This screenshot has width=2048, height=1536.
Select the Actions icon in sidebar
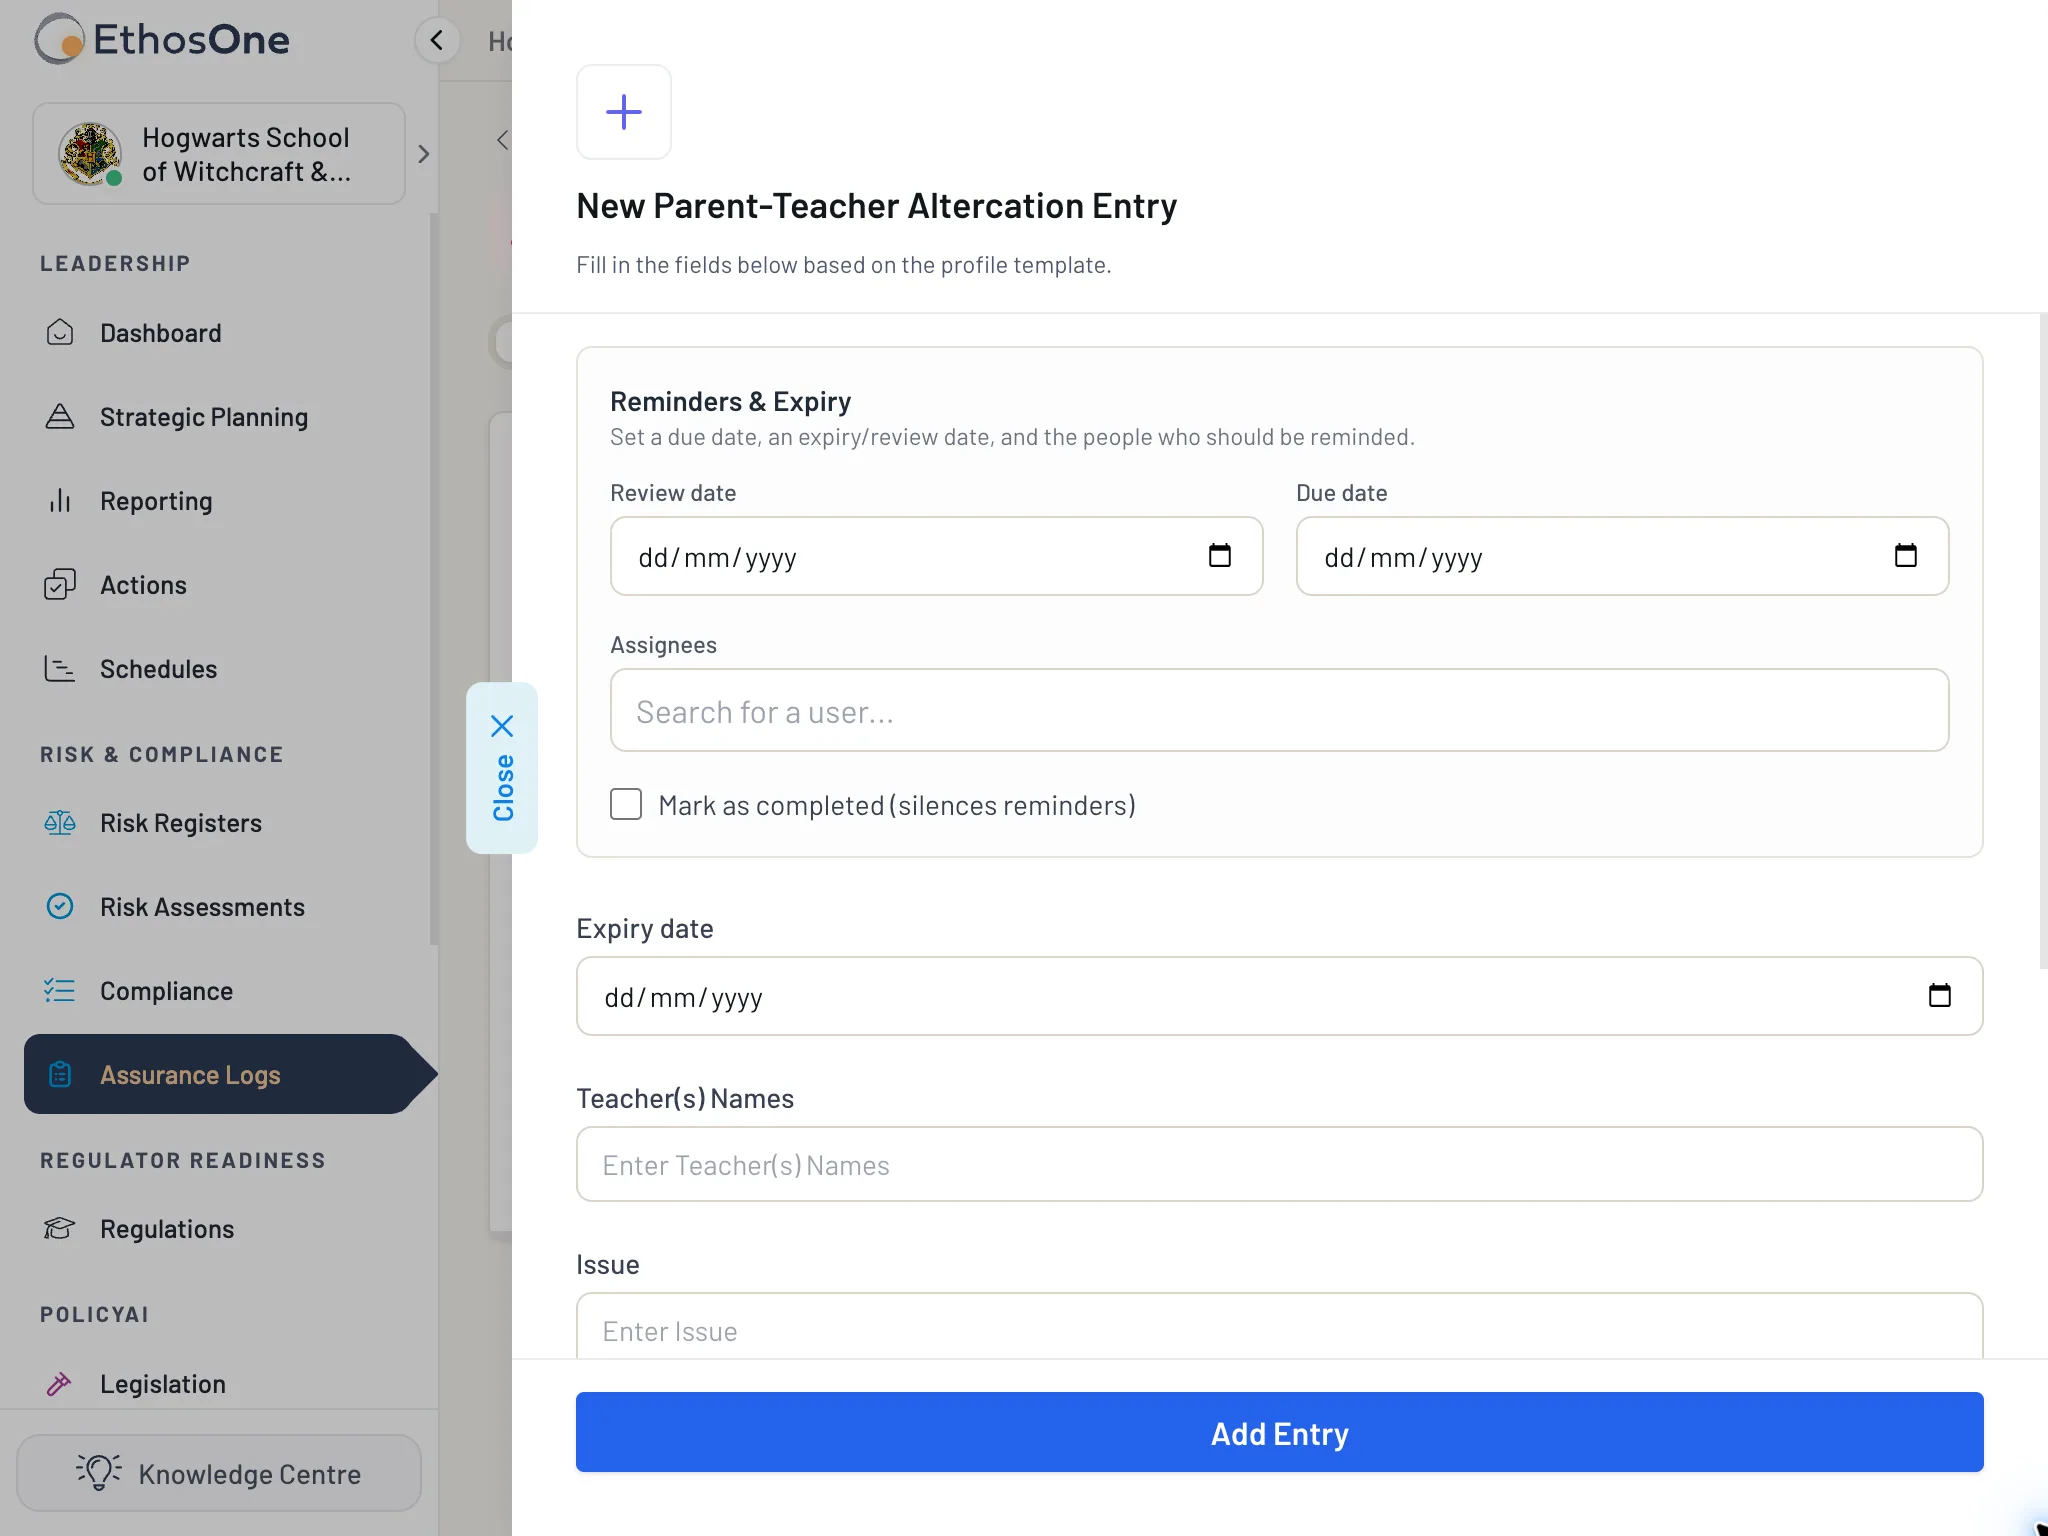[60, 585]
